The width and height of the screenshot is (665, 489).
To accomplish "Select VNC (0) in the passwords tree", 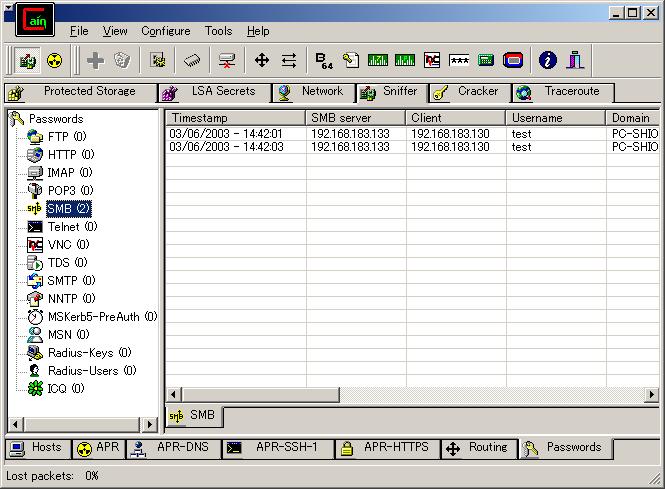I will click(x=68, y=245).
